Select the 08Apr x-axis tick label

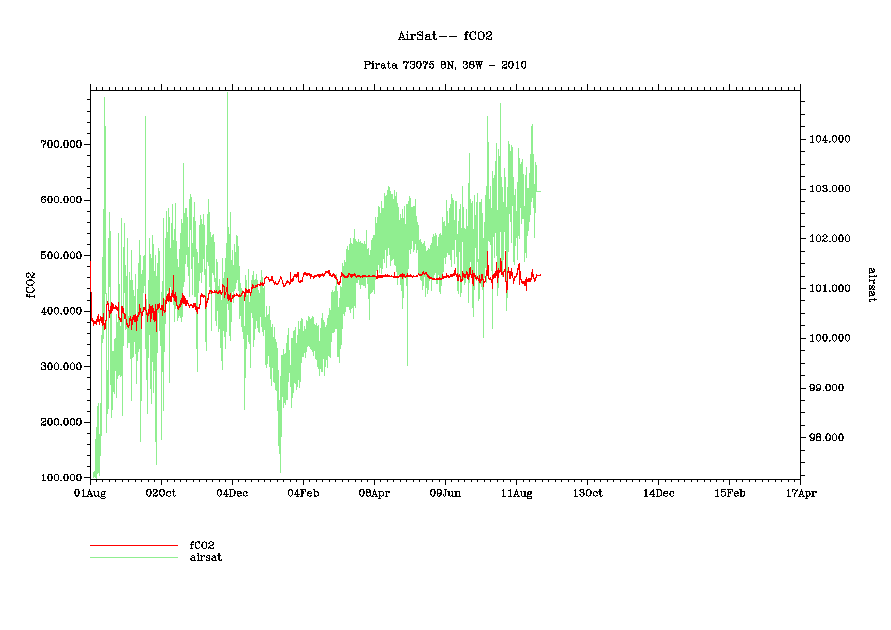click(374, 493)
